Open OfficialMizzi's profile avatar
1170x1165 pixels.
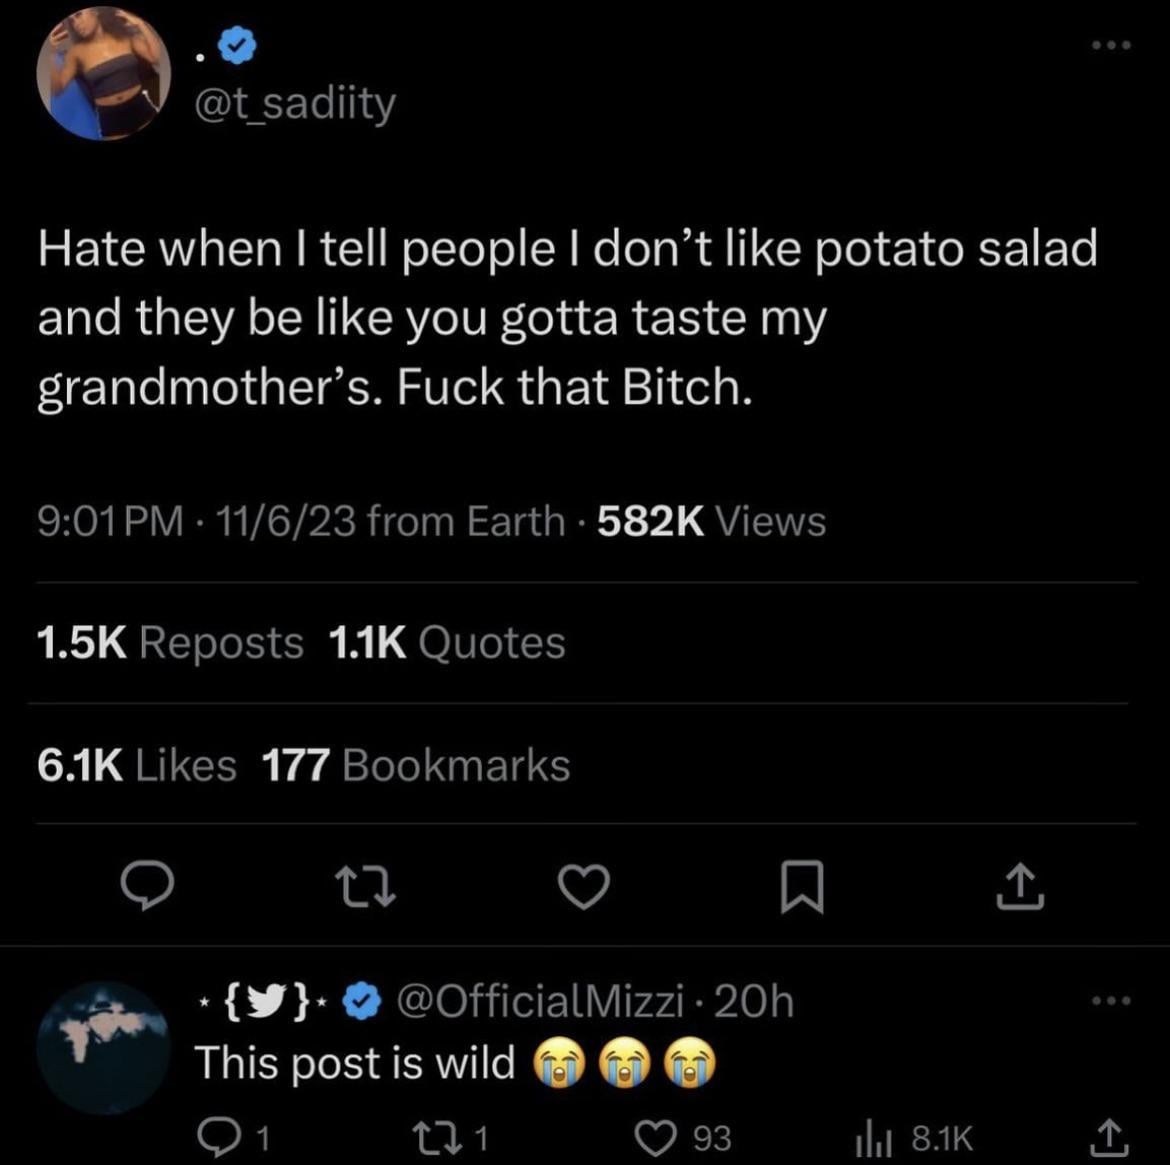tap(103, 1047)
